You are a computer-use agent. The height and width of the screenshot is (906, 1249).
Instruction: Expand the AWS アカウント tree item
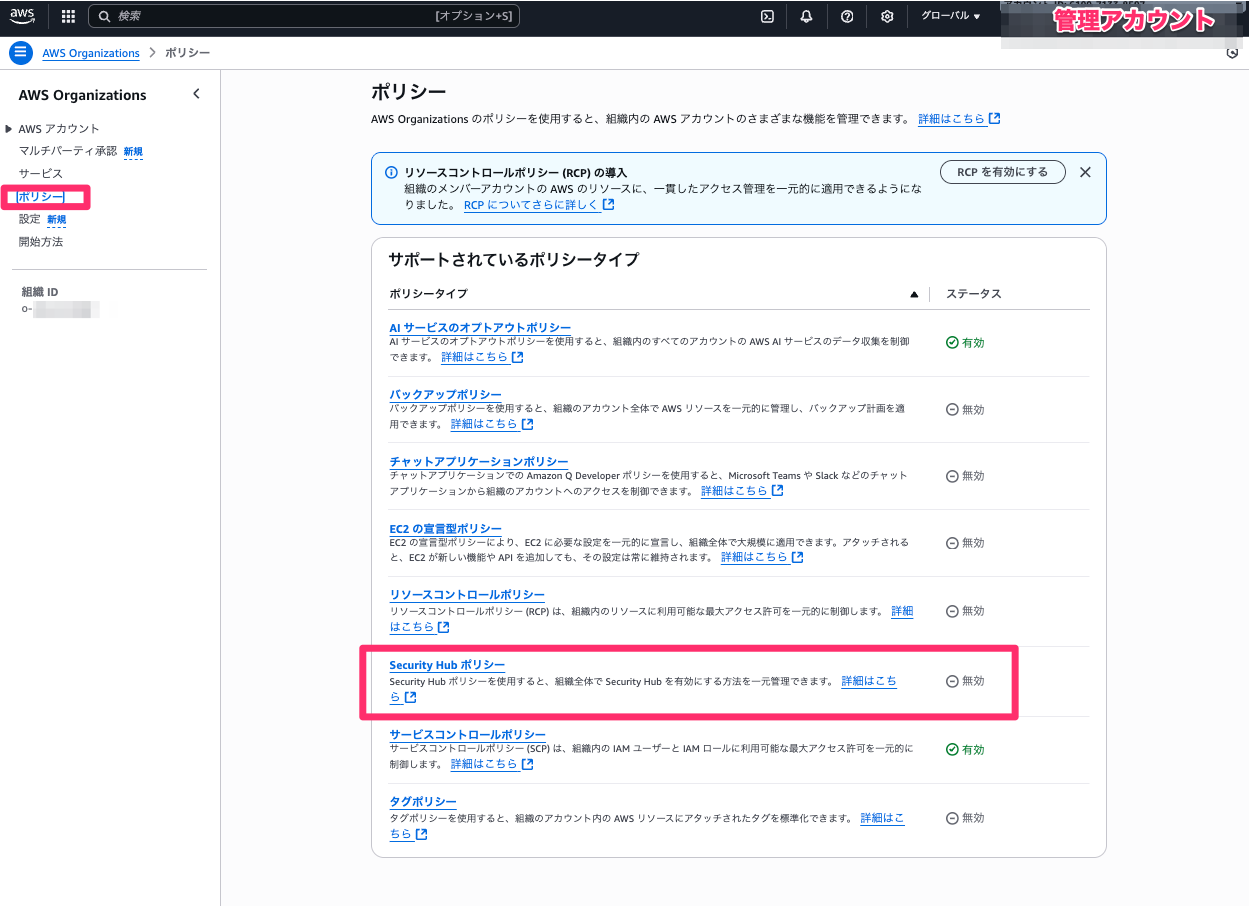point(9,129)
